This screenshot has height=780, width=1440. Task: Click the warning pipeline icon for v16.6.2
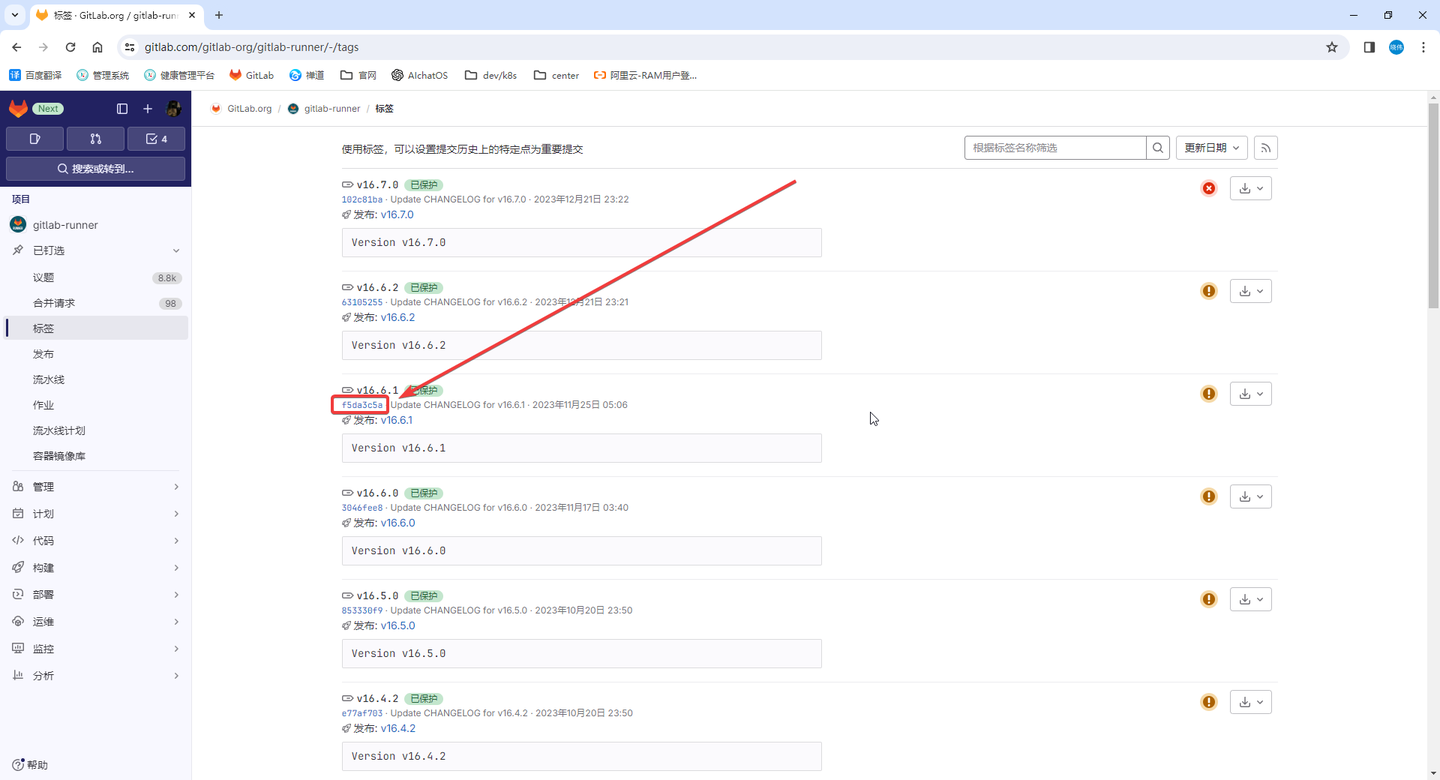1208,290
